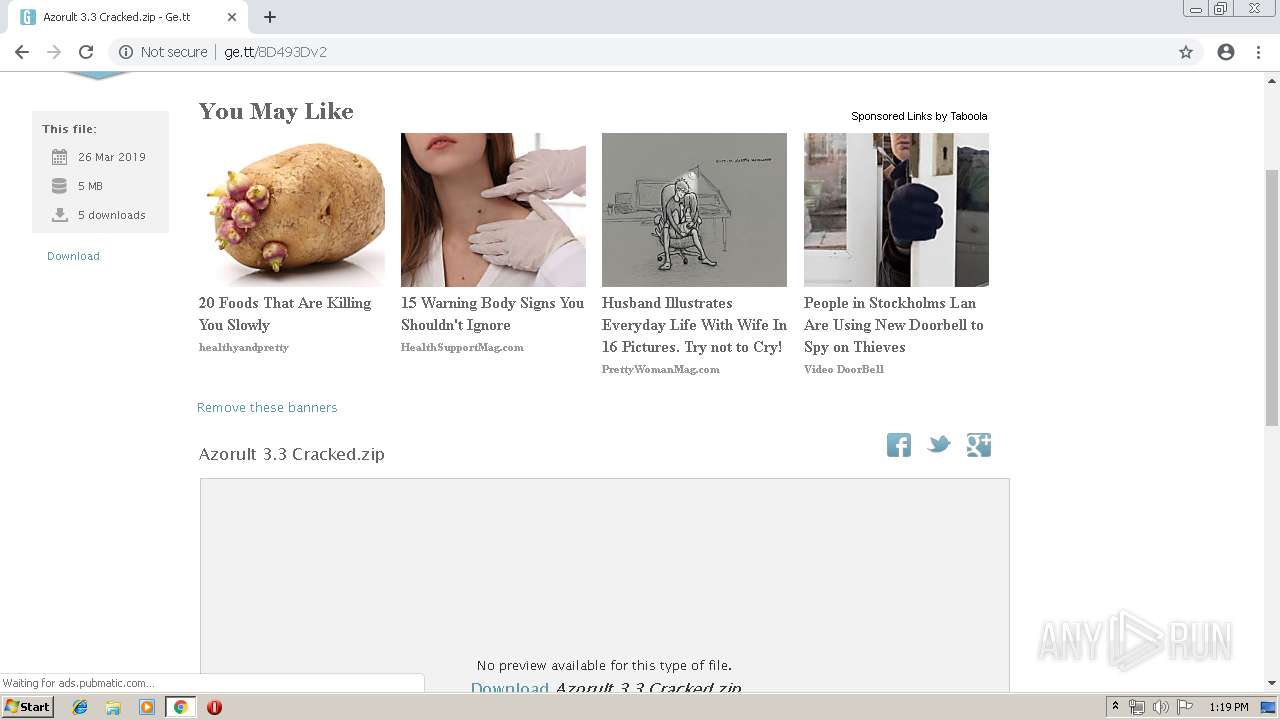
Task: Click the Video DoorBell source label
Action: 844,369
